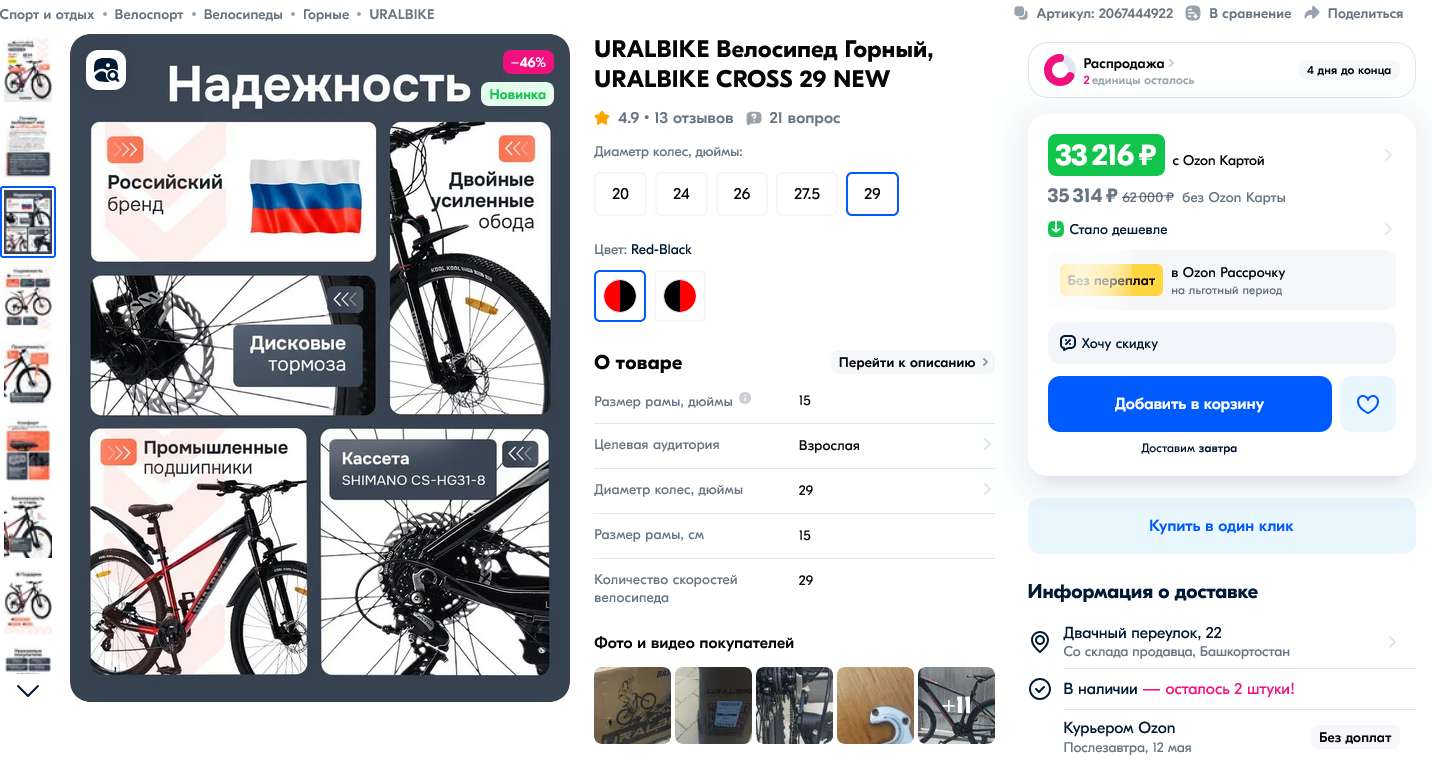Open the Горные breadcrumb category
This screenshot has width=1432, height=769.
[326, 14]
